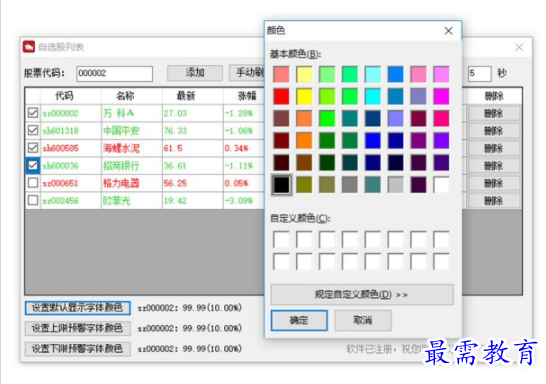
Task: Choose the salmon pink swatch in first row
Action: click(281, 74)
